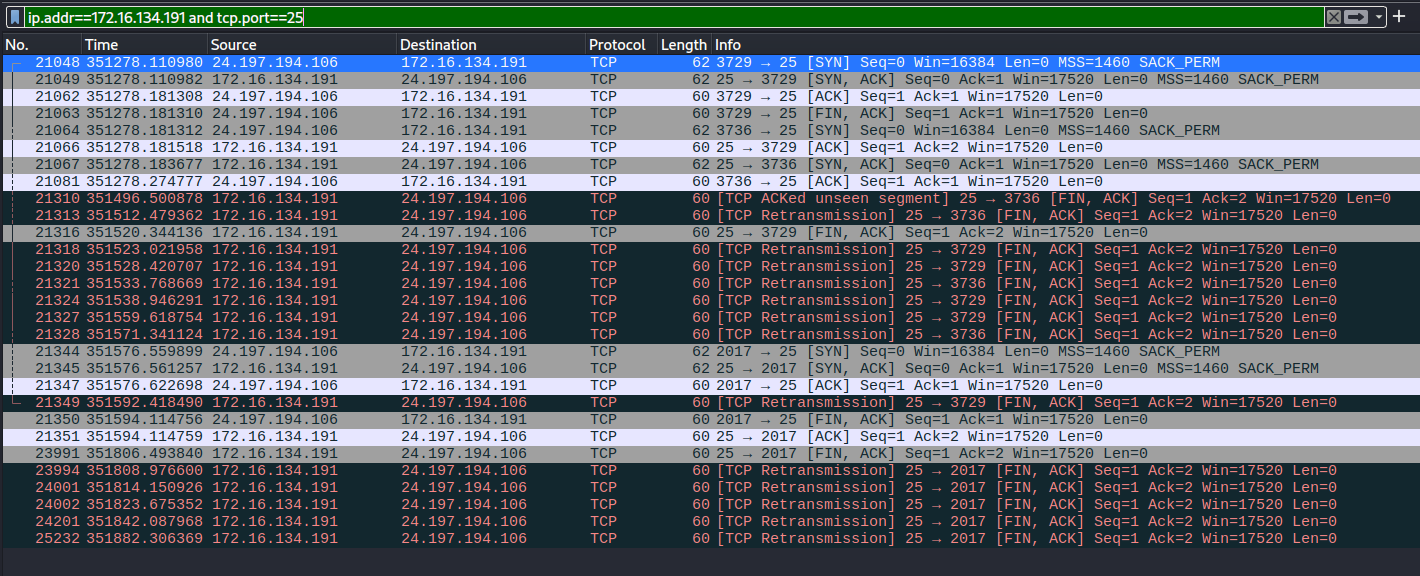Select packet 21310 TCP ACKed unseen segment
This screenshot has height=576, width=1420.
(710, 198)
